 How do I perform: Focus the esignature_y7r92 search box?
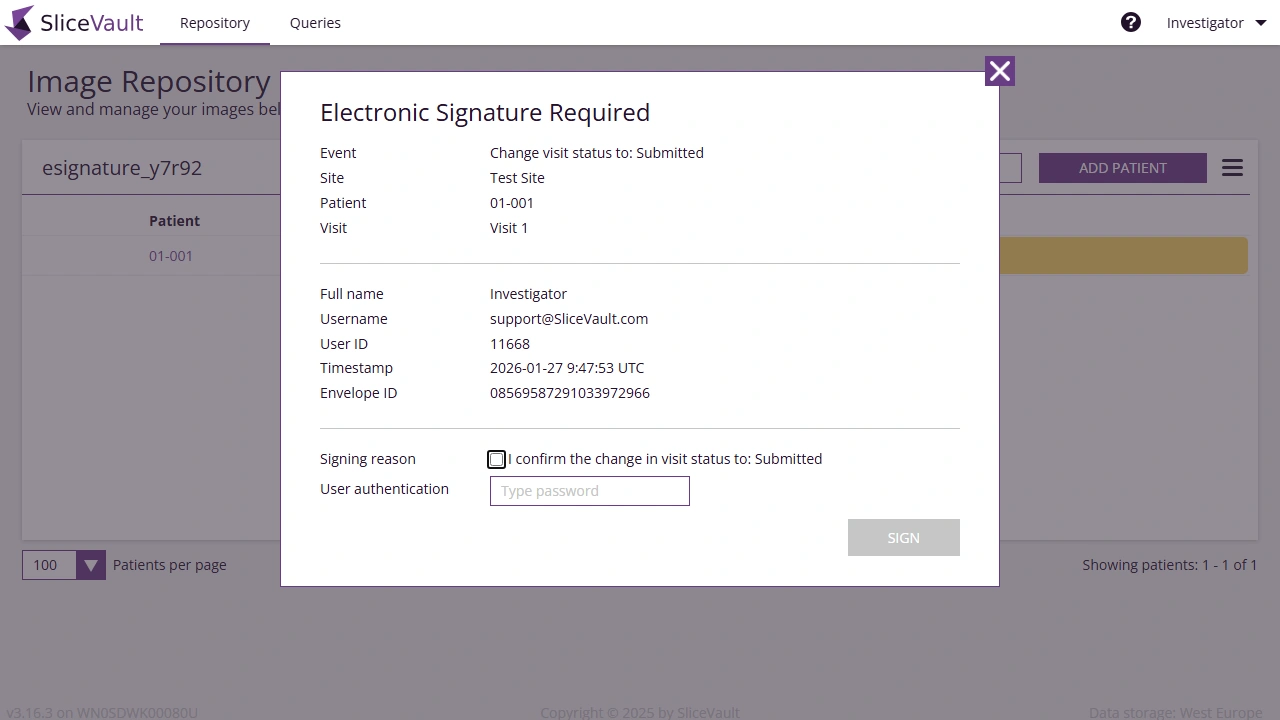(x=122, y=167)
